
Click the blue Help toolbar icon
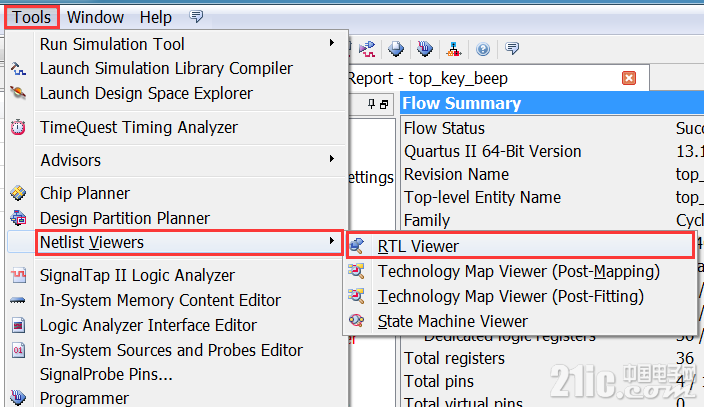(483, 49)
